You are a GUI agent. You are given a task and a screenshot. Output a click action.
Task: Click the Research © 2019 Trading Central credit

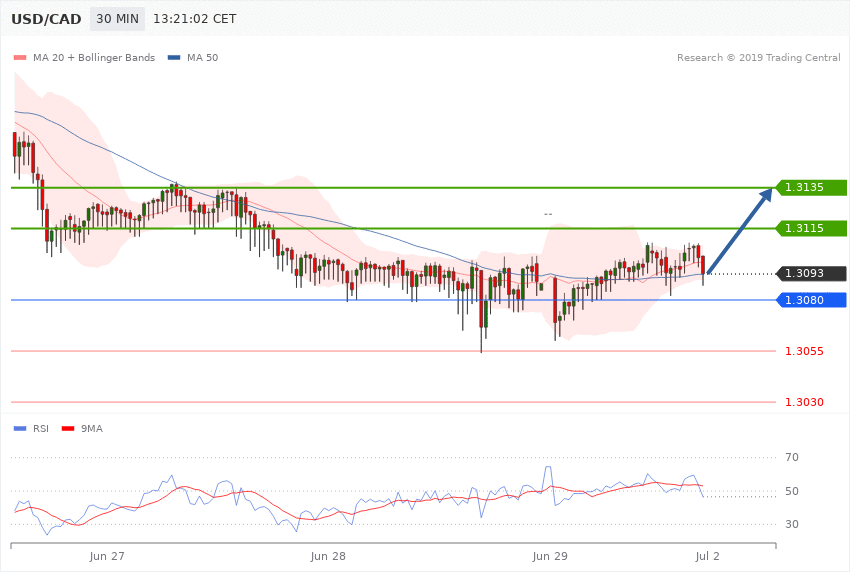[758, 57]
